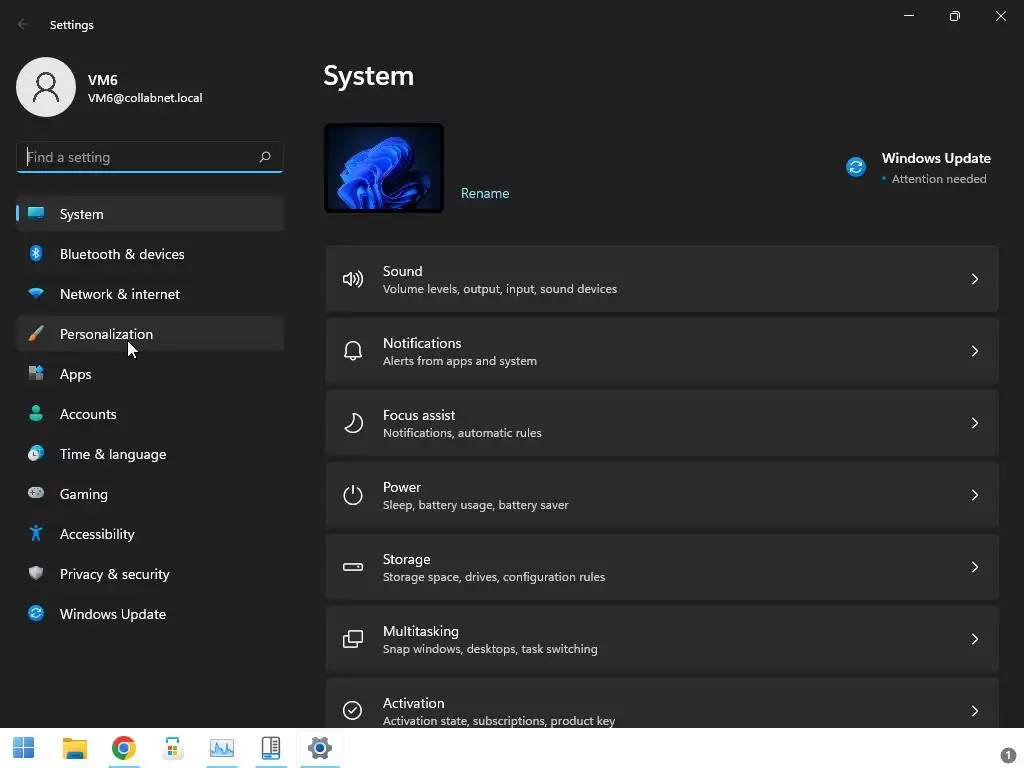This screenshot has width=1024, height=768.
Task: Go to Gaming settings
Action: (150, 494)
